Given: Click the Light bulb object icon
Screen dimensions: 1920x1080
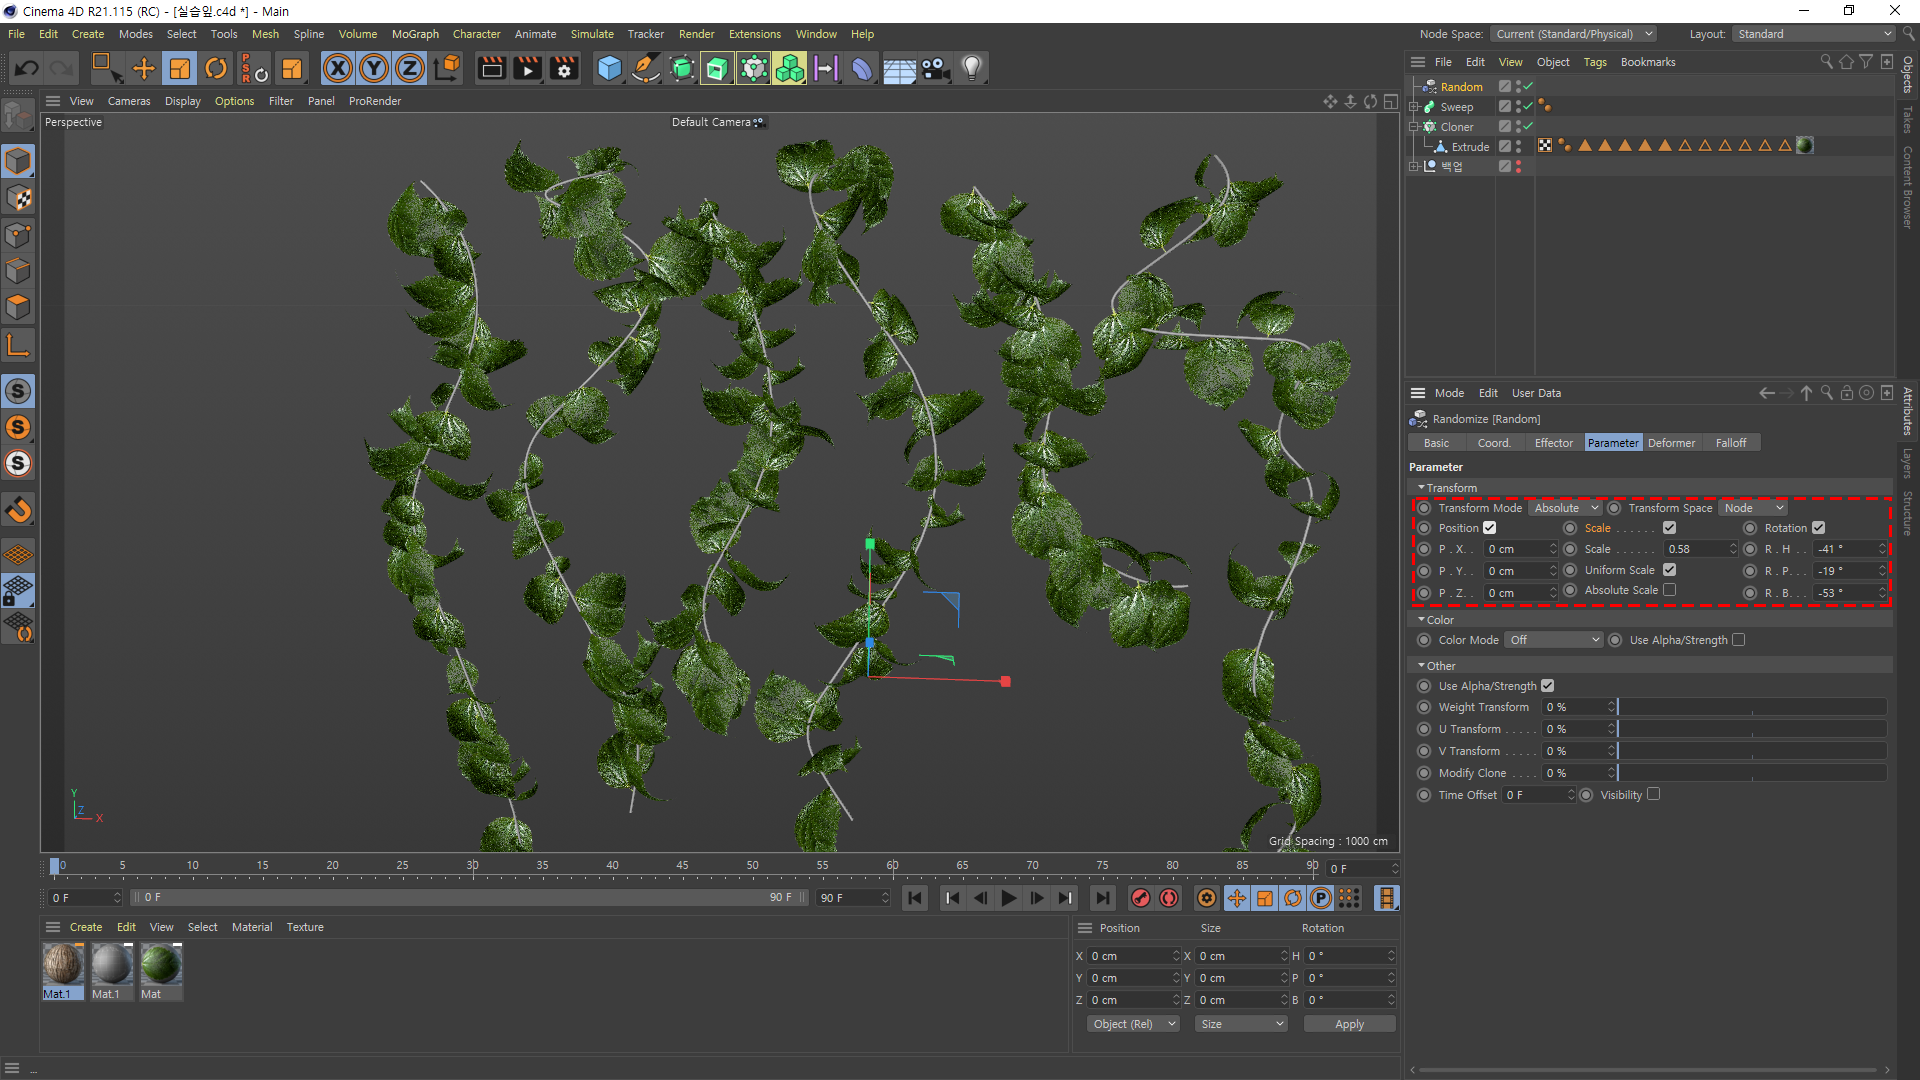Looking at the screenshot, I should coord(972,68).
